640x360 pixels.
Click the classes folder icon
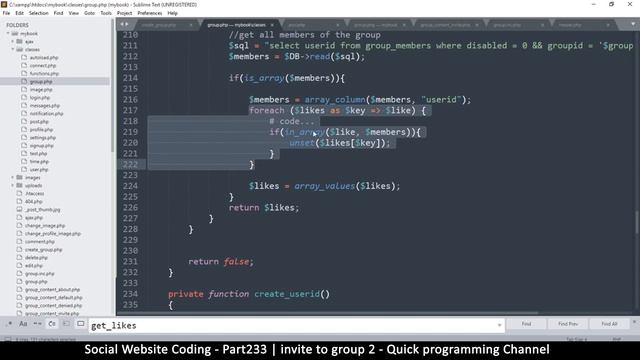tap(20, 49)
